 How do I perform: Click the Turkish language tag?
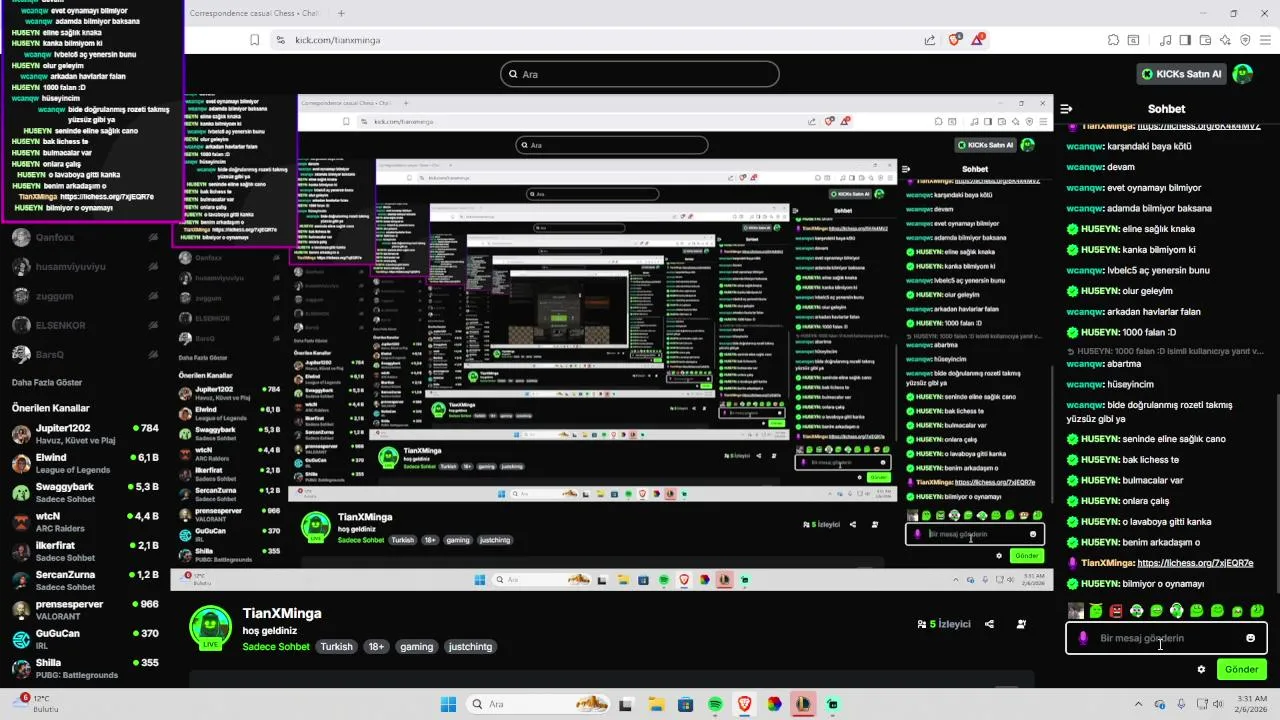pos(337,647)
